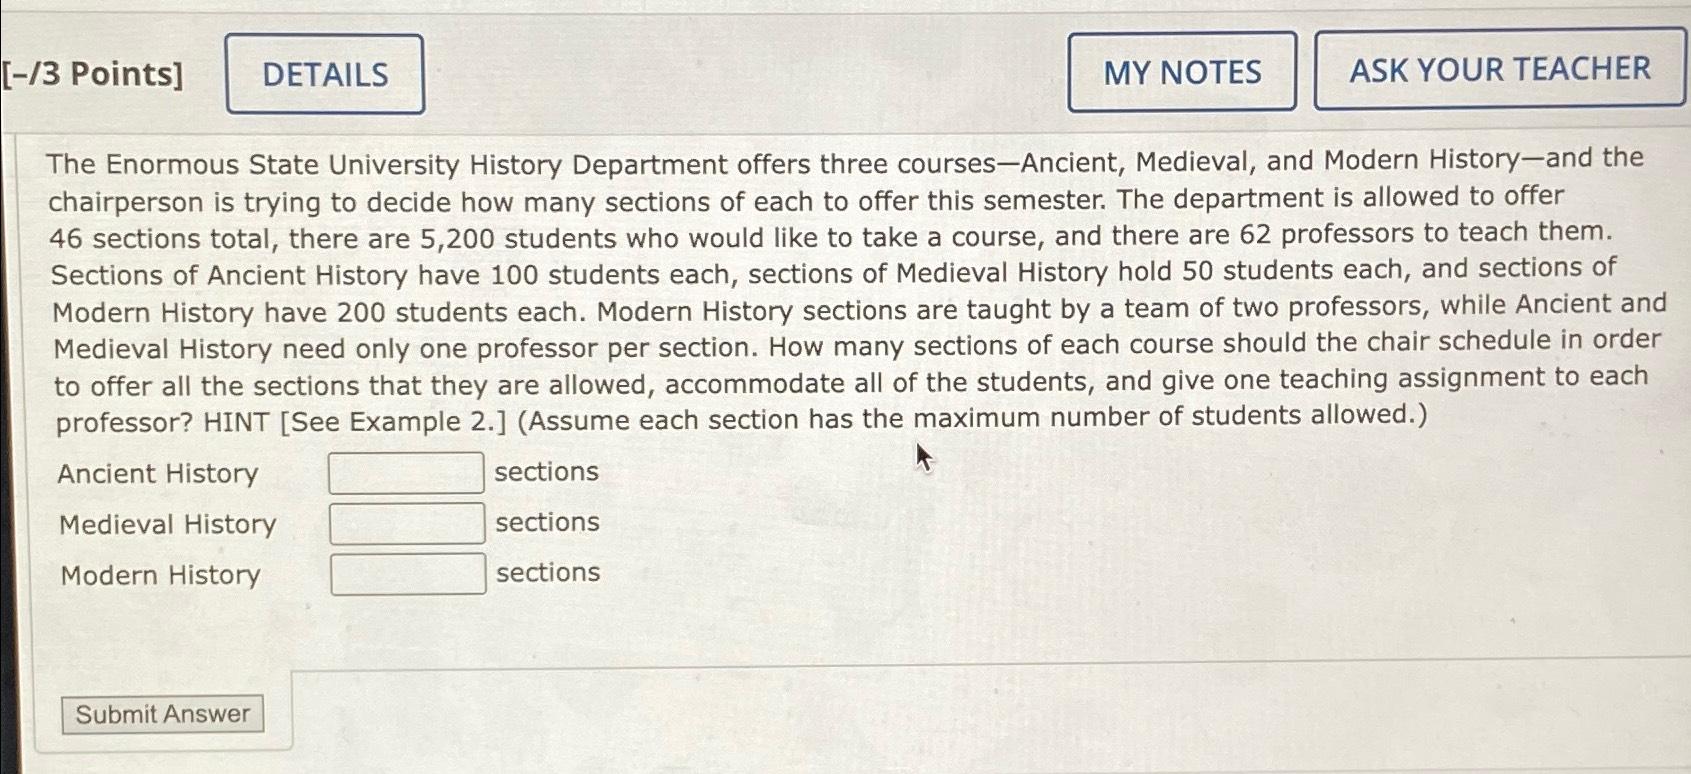The width and height of the screenshot is (1691, 774).
Task: Open notes for this assignment
Action: pyautogui.click(x=1184, y=72)
